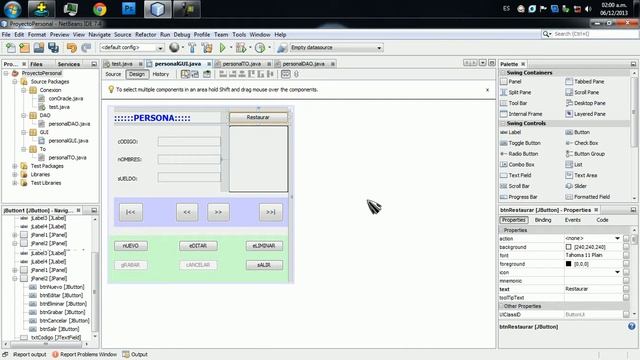The height and width of the screenshot is (360, 640).
Task: Open the Debug menu
Action: (182, 35)
